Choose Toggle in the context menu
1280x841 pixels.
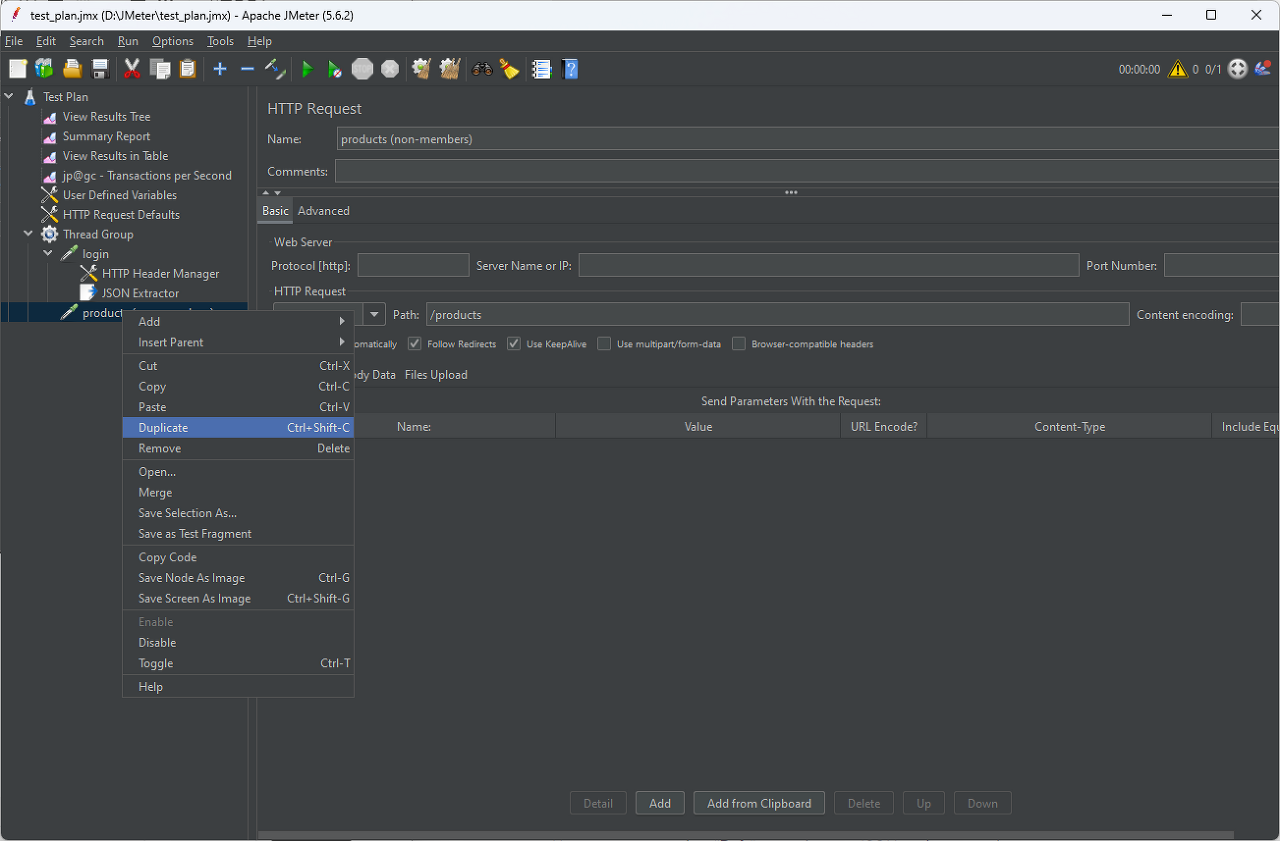pyautogui.click(x=238, y=663)
